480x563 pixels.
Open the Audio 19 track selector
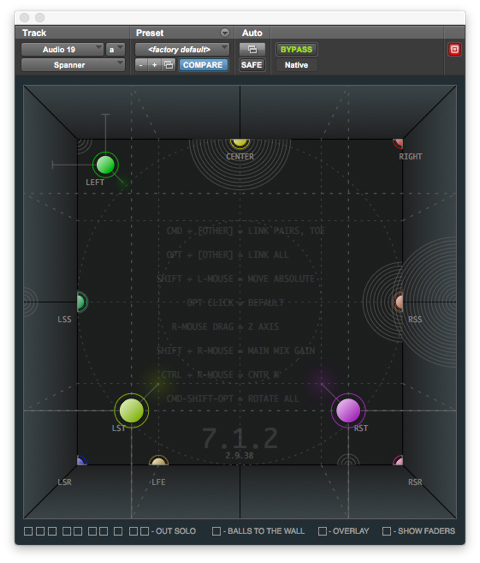62,49
